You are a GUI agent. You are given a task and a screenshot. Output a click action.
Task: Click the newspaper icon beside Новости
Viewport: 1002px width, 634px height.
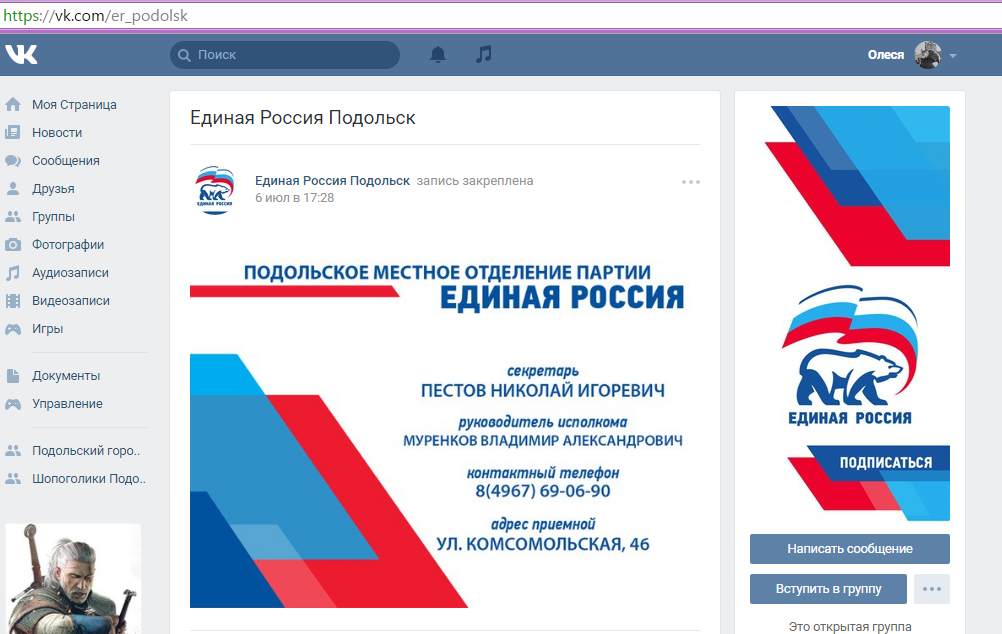point(13,133)
